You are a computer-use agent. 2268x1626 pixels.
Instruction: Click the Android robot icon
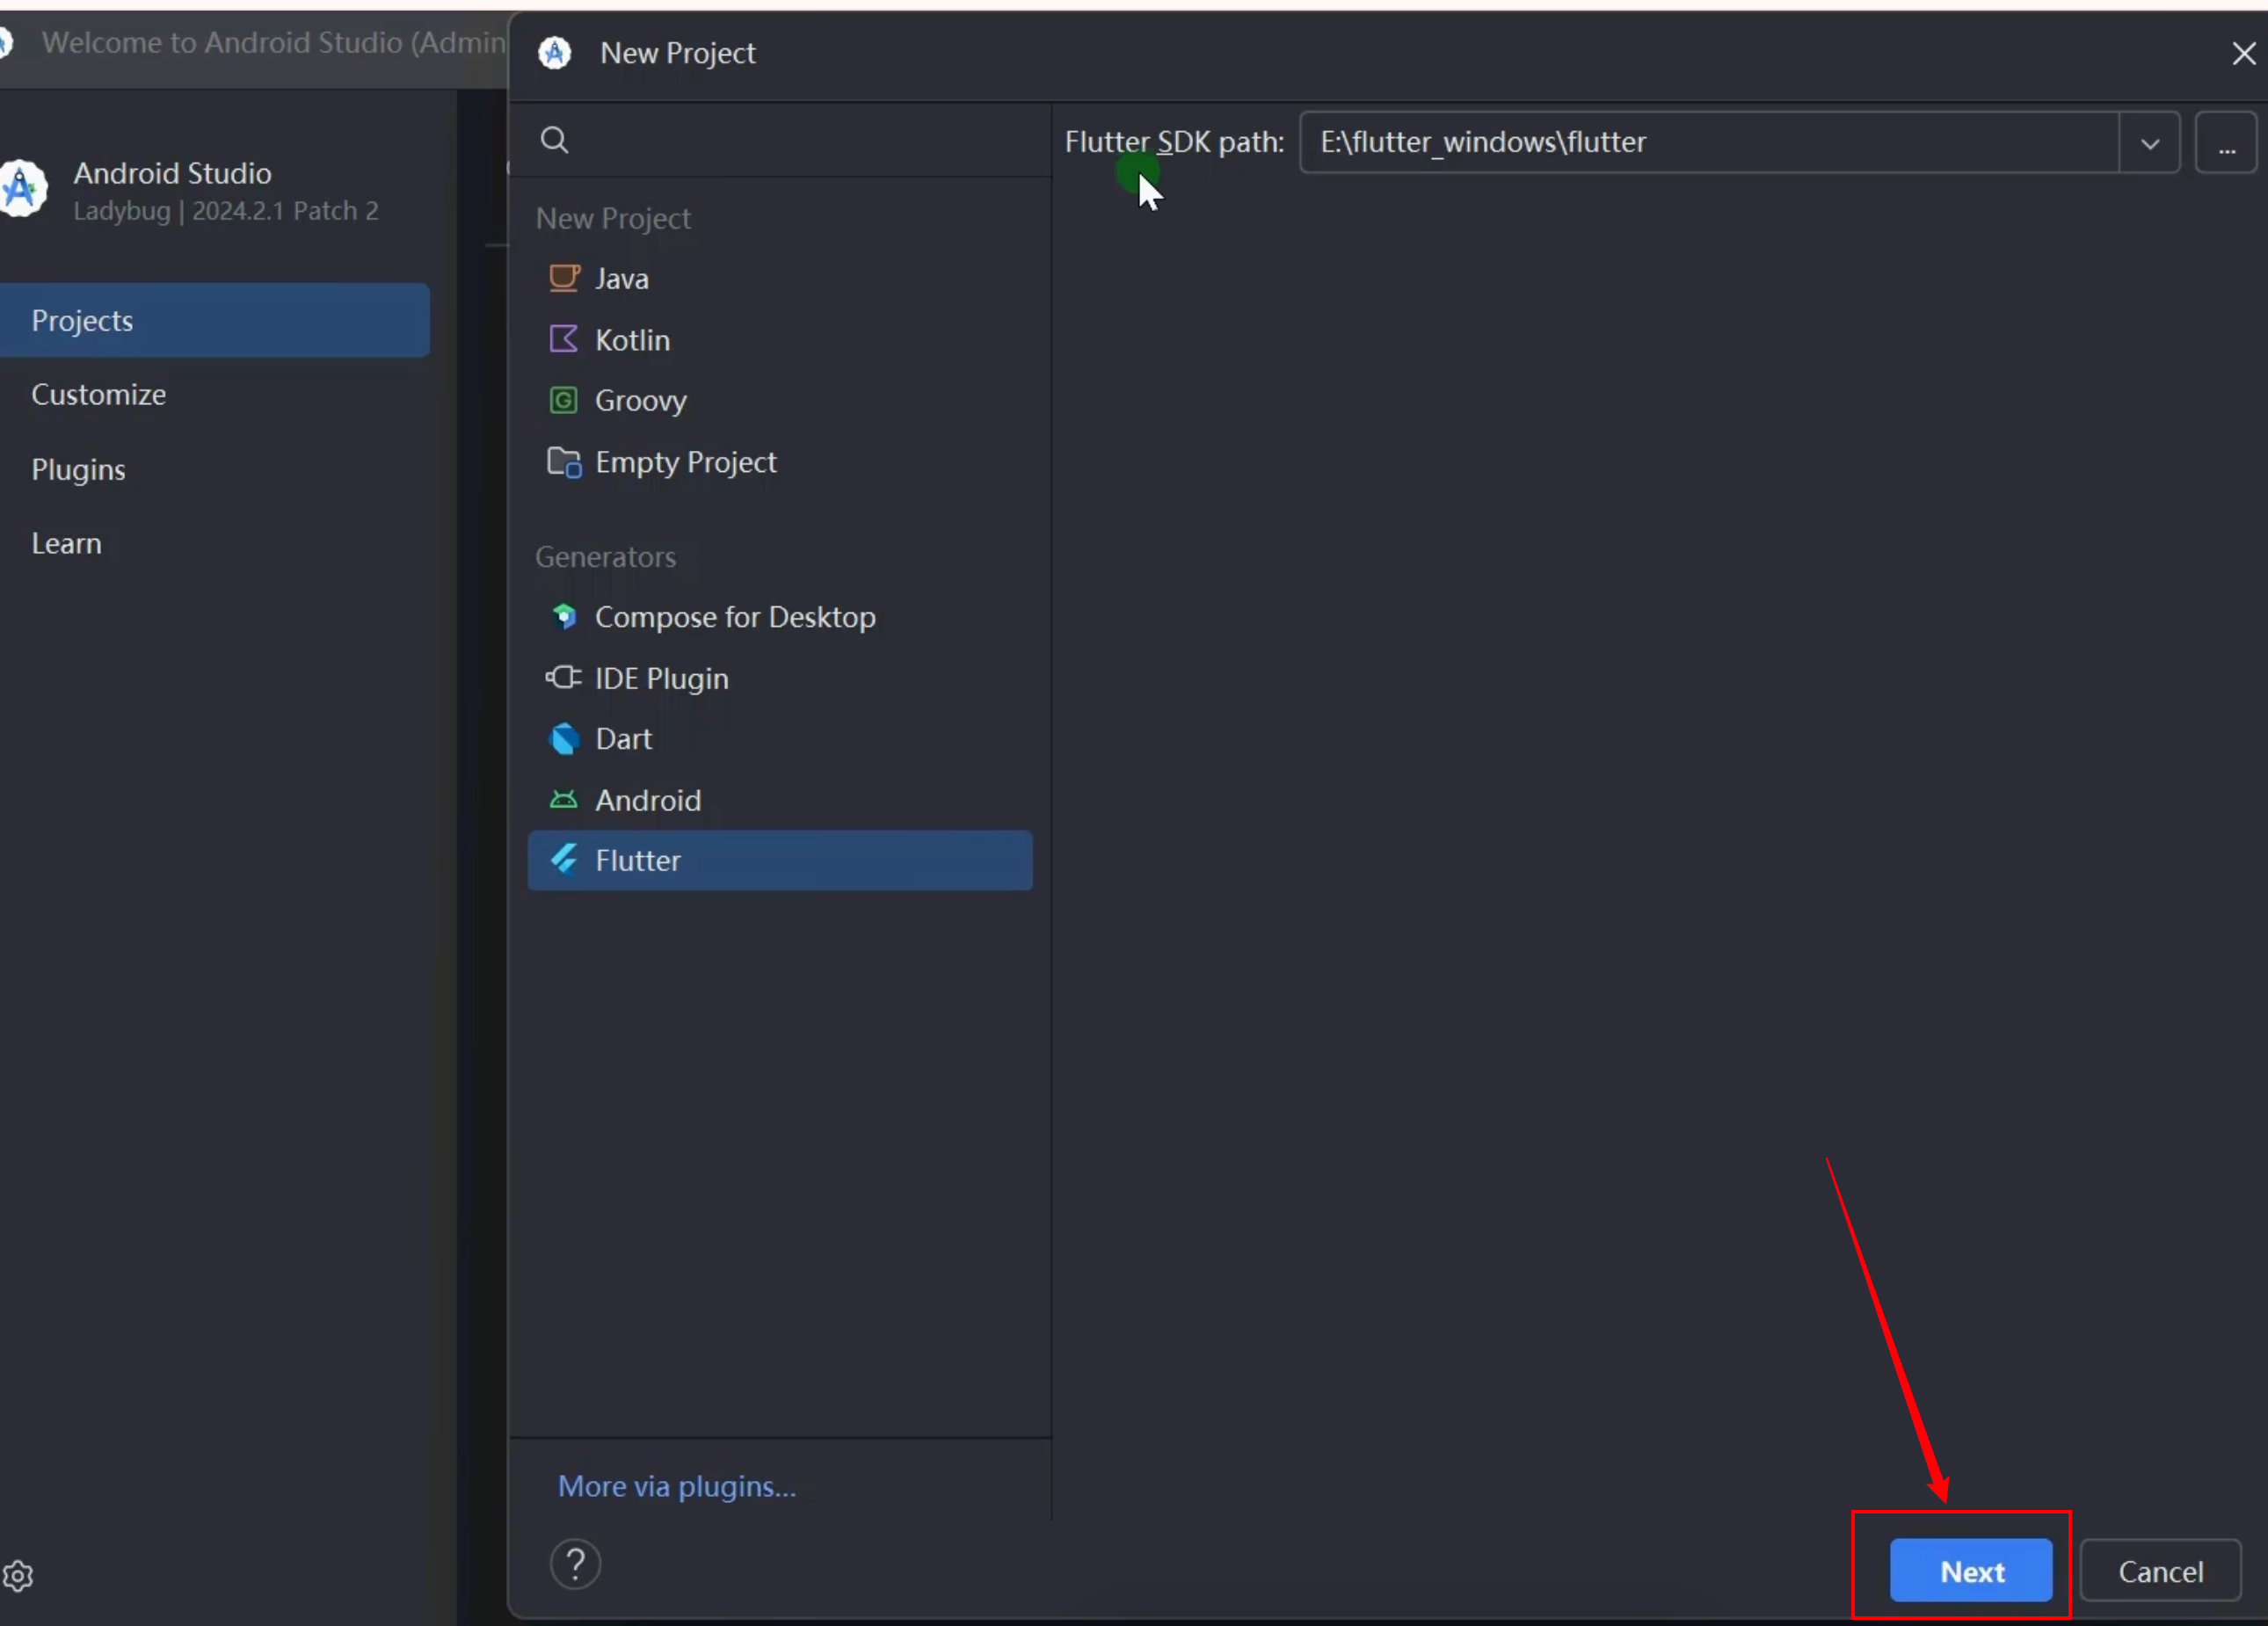click(x=564, y=800)
